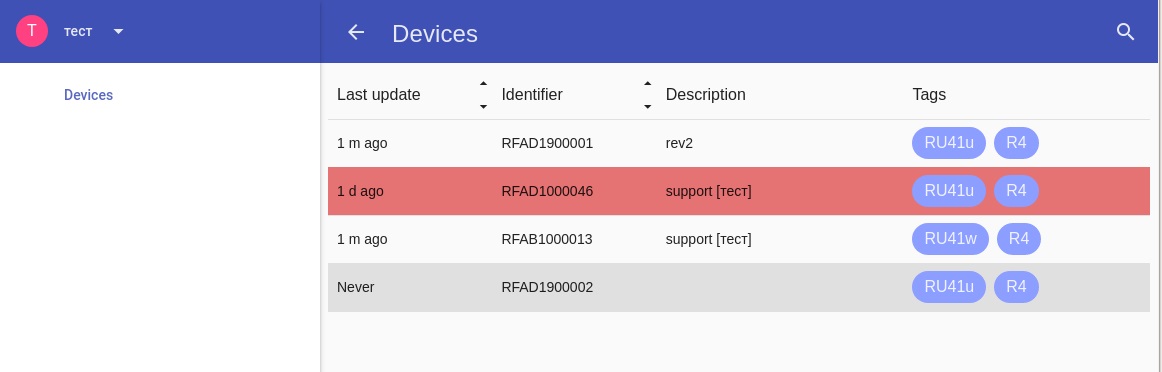Screen dimensions: 1162x372
Task: Sort descending by Identifier column
Action: point(647,107)
